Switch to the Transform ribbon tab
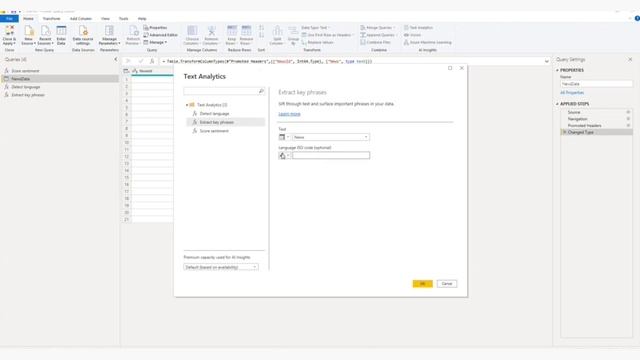This screenshot has height=360, width=640. [x=51, y=19]
